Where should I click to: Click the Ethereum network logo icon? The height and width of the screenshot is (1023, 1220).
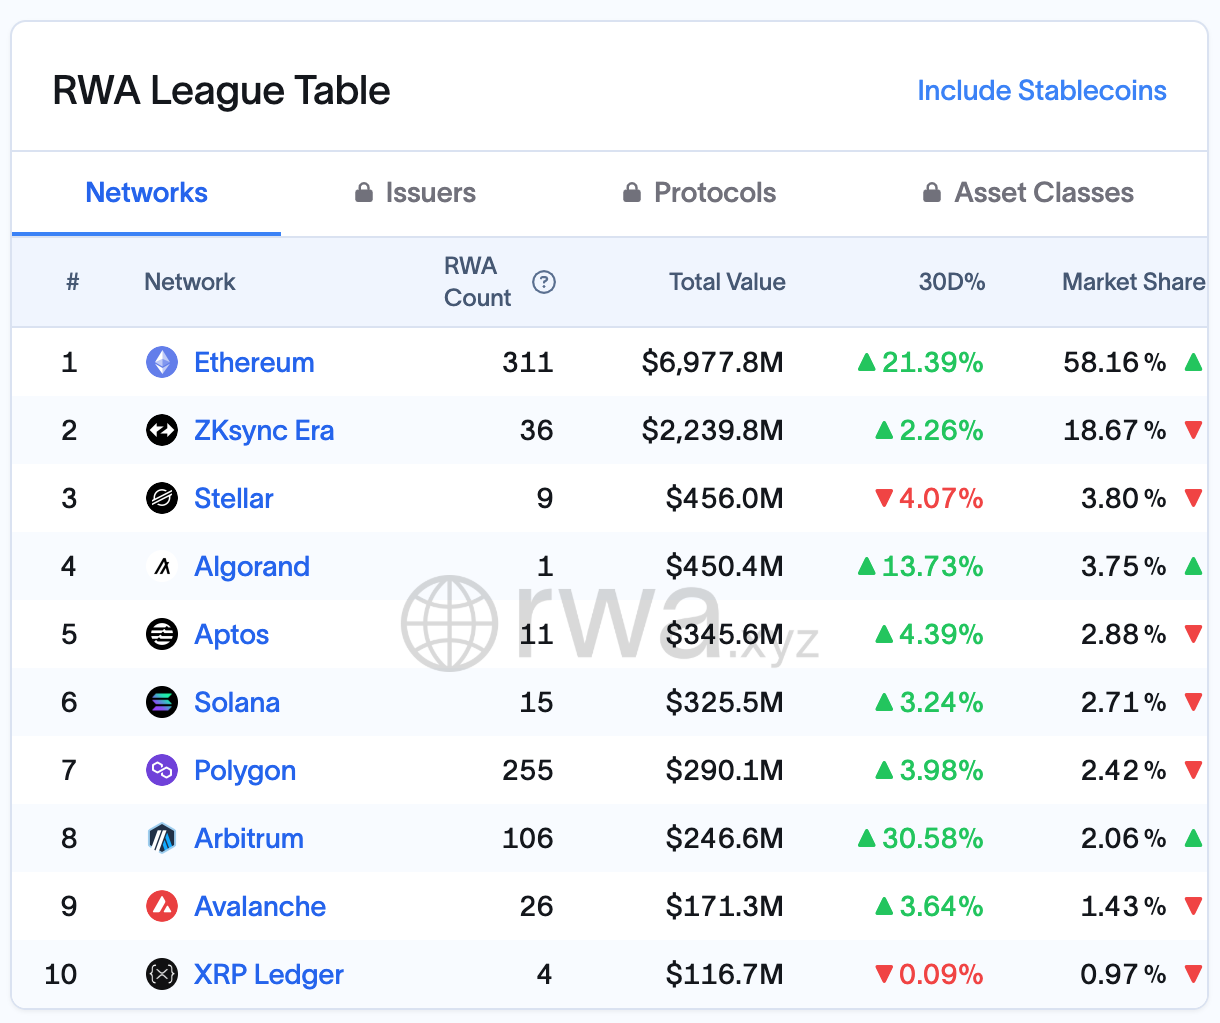coord(162,362)
